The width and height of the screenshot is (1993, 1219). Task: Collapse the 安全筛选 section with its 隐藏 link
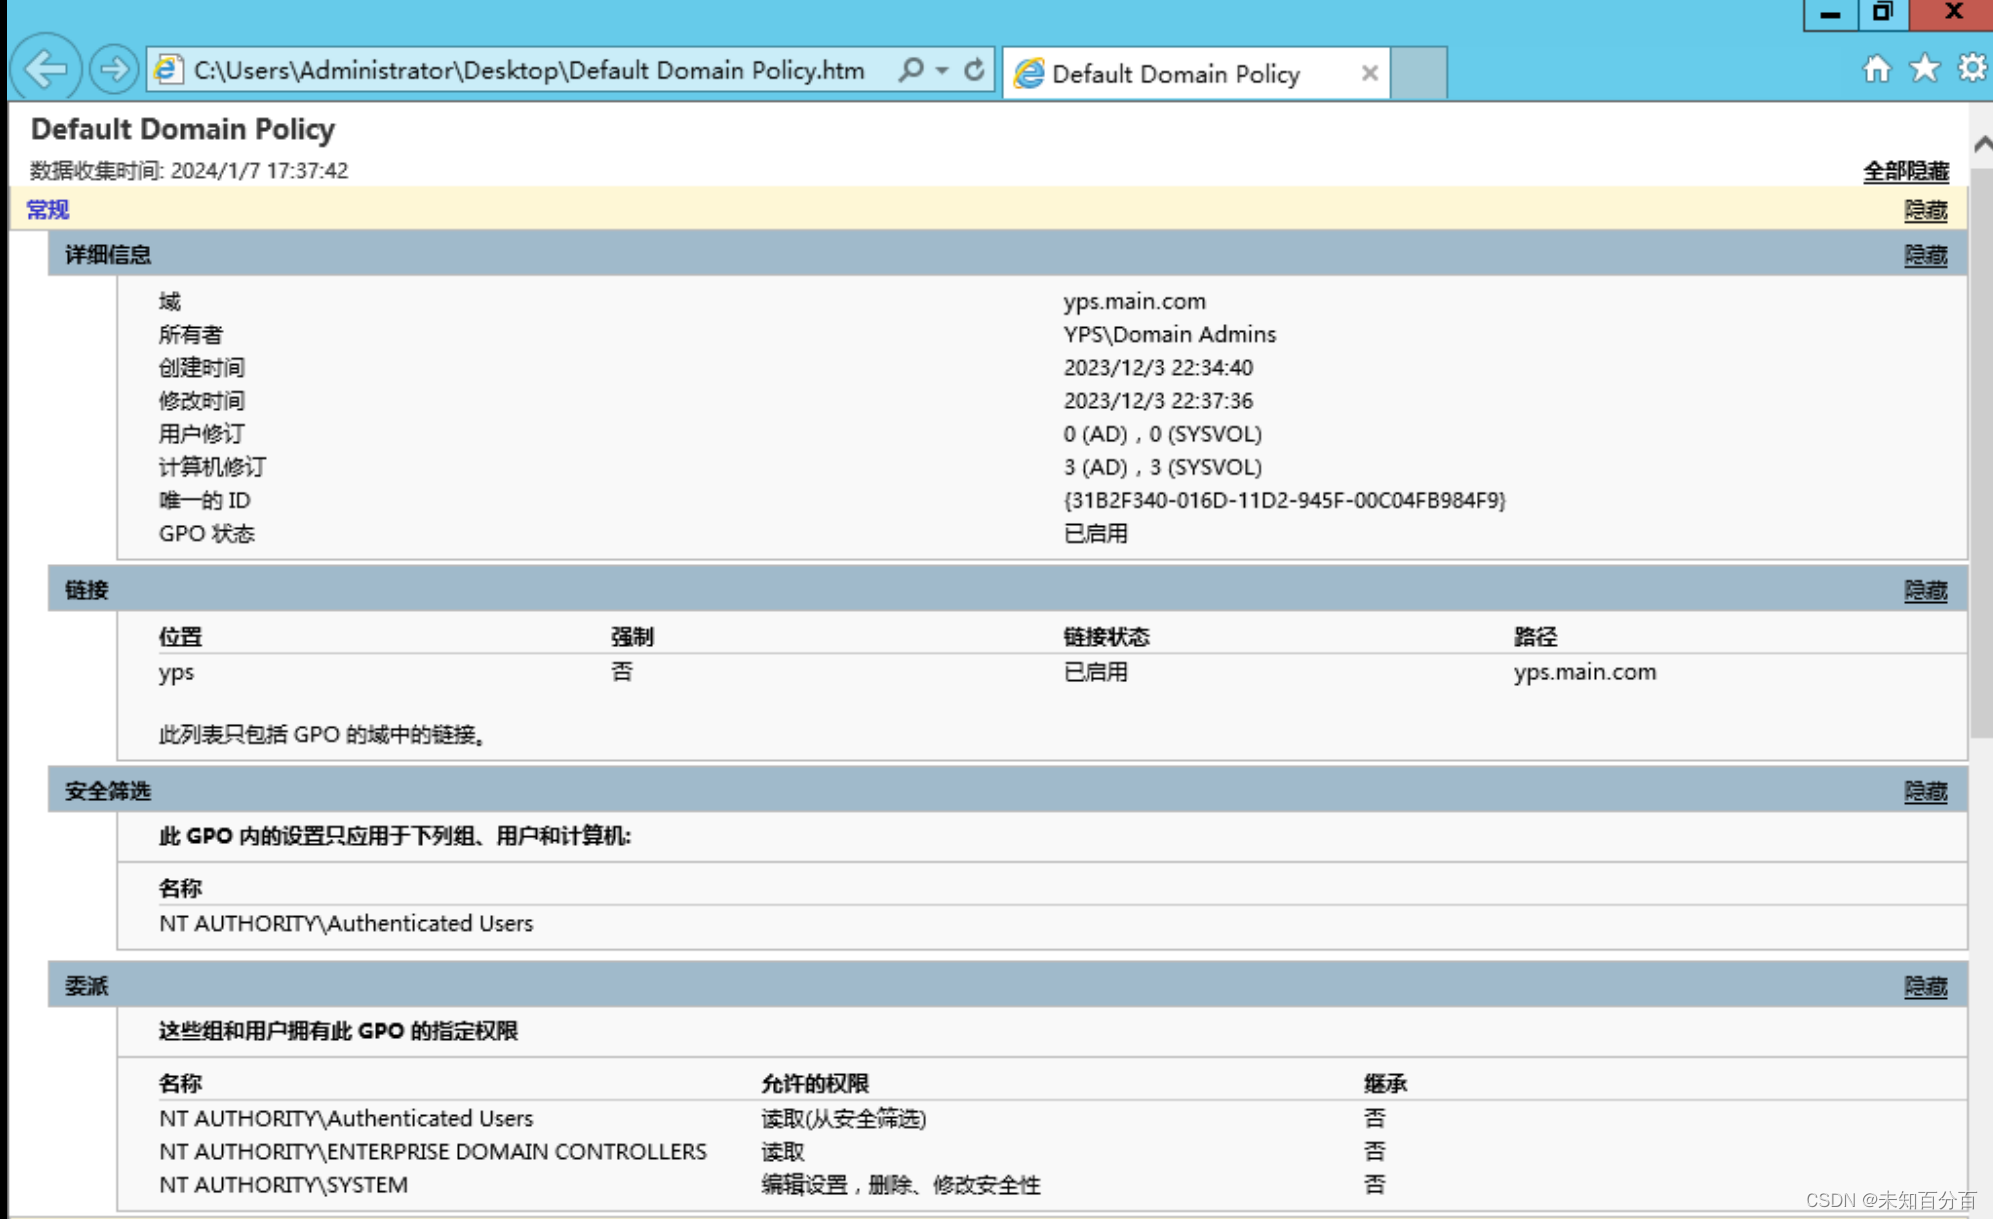point(1925,791)
